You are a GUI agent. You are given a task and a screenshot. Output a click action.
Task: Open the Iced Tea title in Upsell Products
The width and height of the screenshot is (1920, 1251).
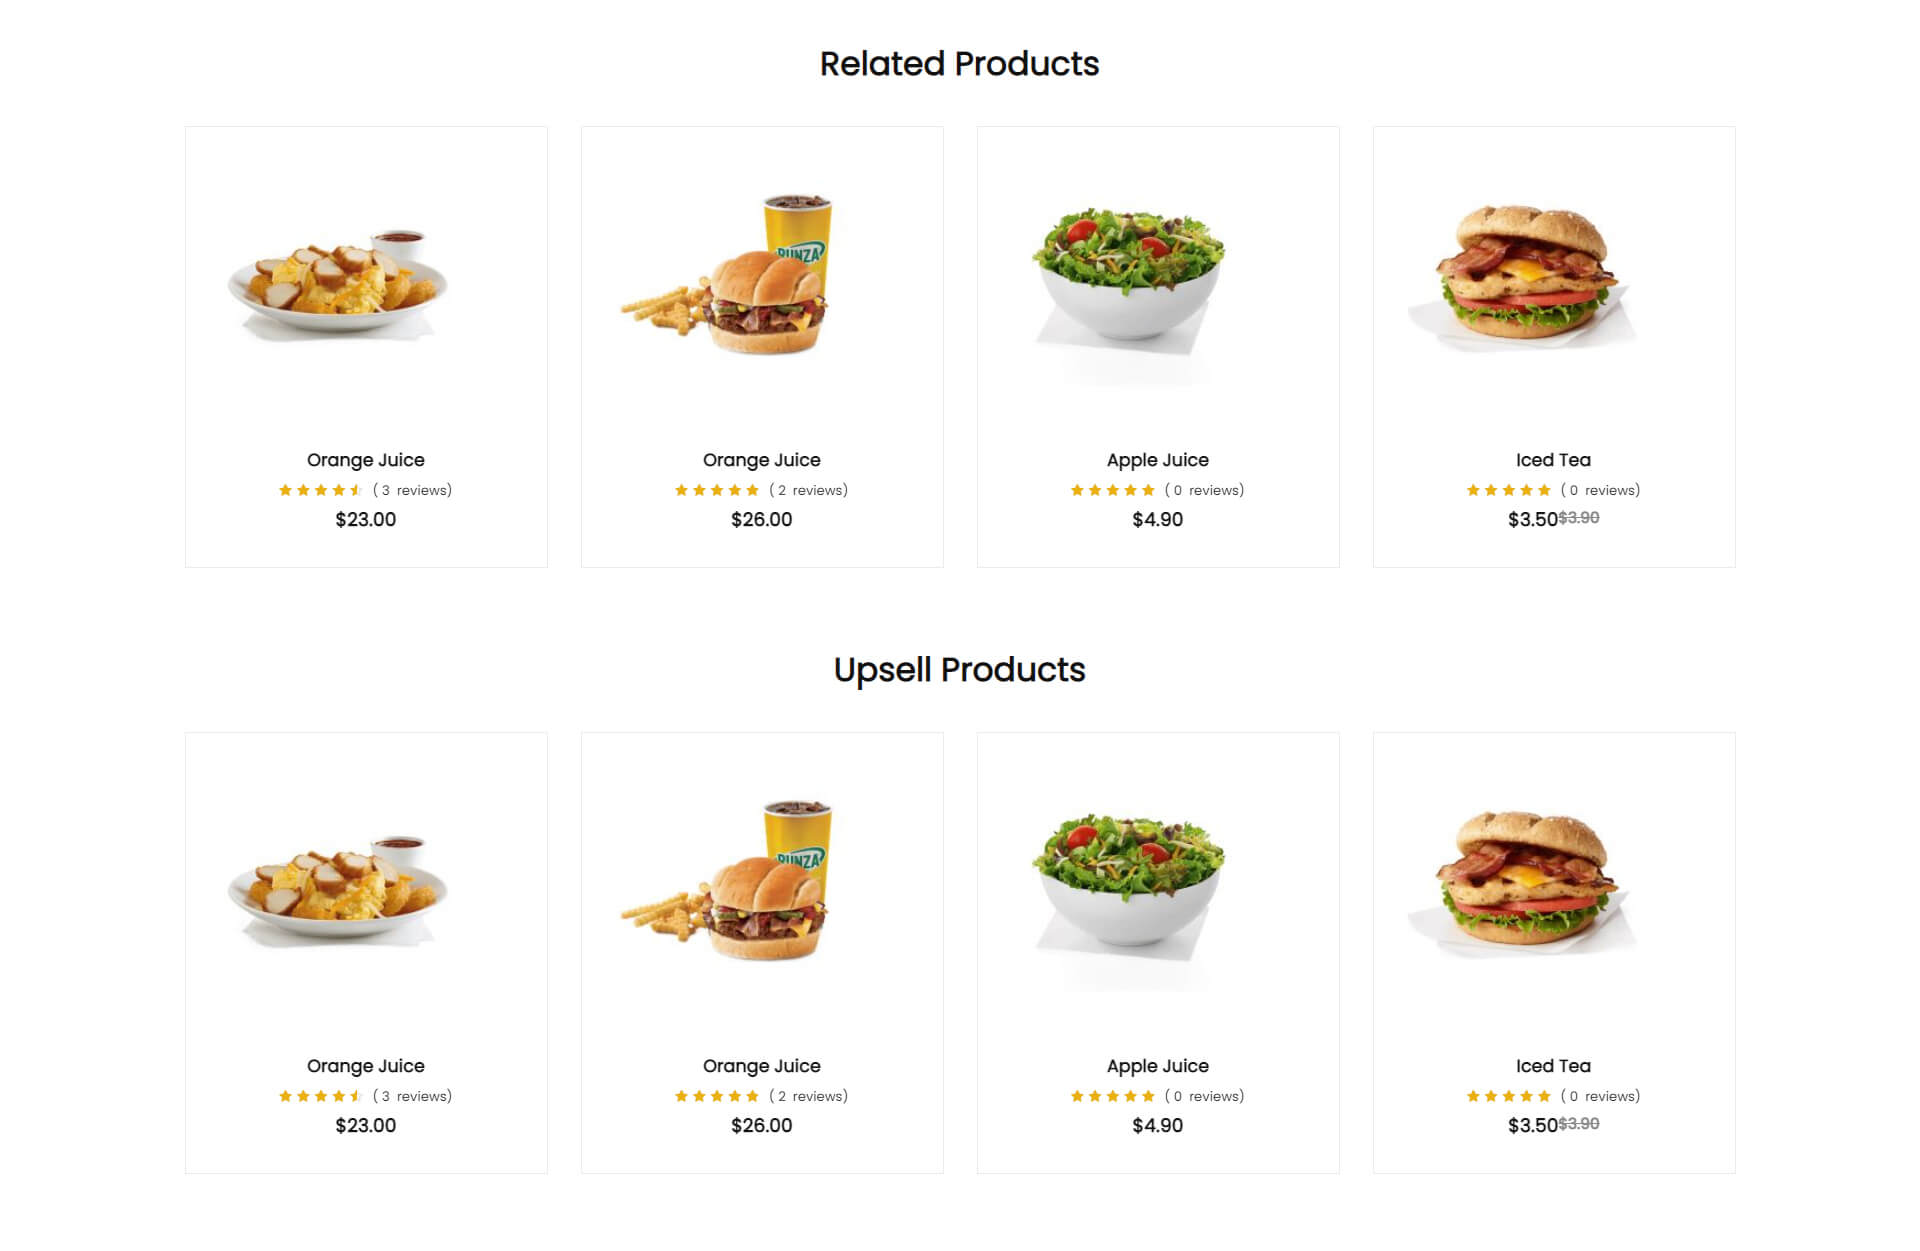[1554, 1066]
